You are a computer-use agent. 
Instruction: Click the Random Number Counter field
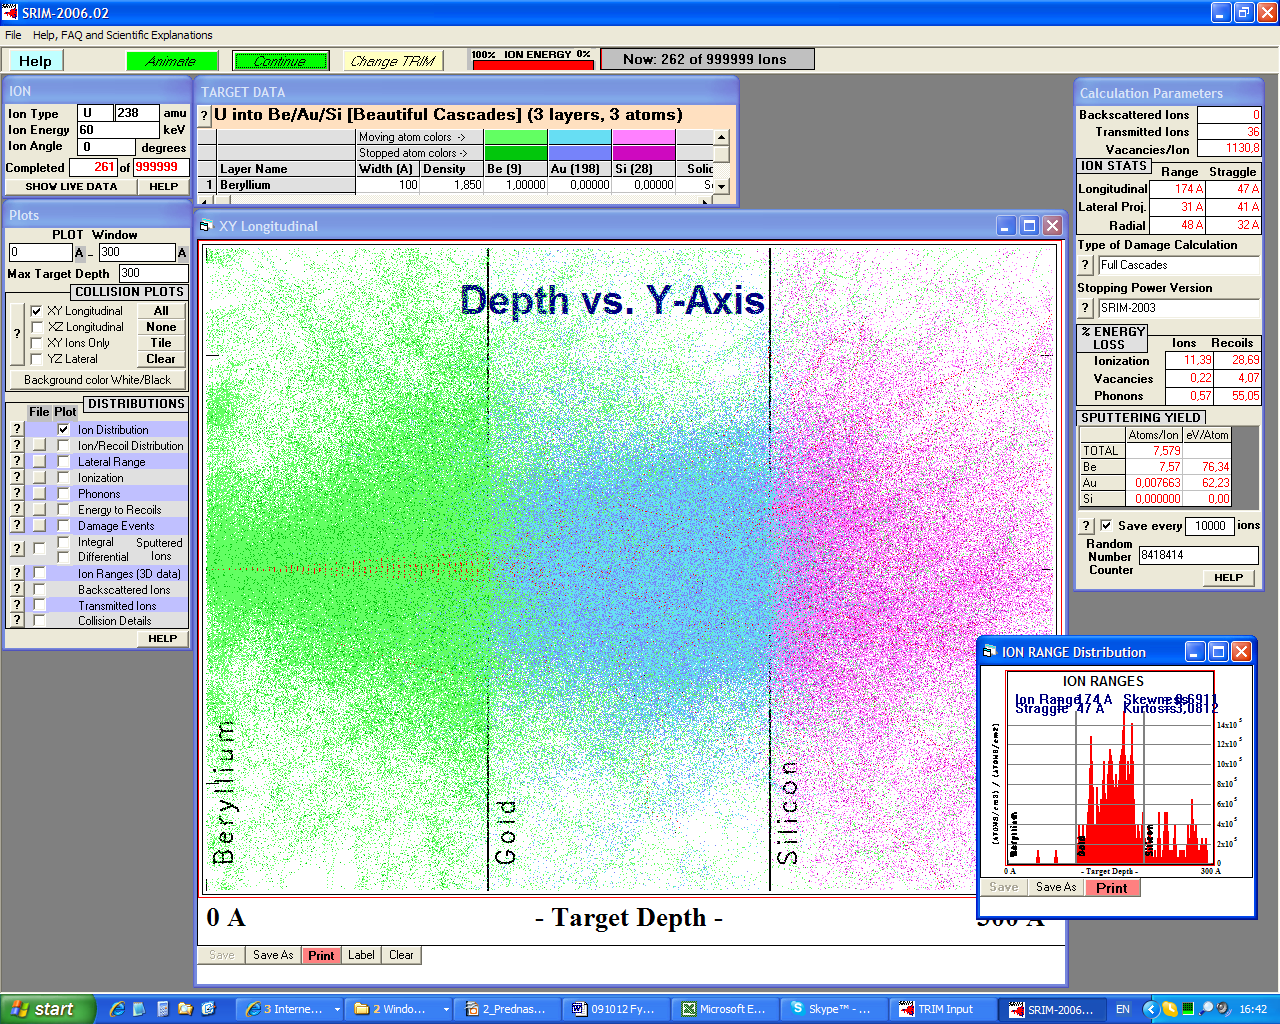[x=1198, y=555]
